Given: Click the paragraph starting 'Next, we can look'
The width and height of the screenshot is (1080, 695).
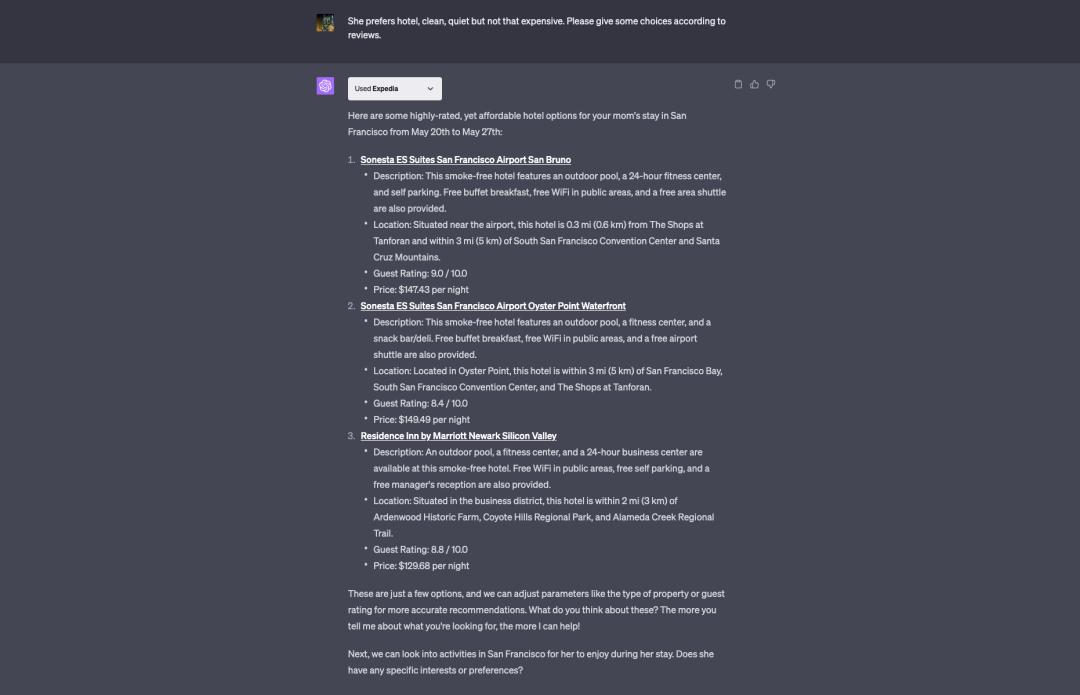Looking at the screenshot, I should point(530,662).
